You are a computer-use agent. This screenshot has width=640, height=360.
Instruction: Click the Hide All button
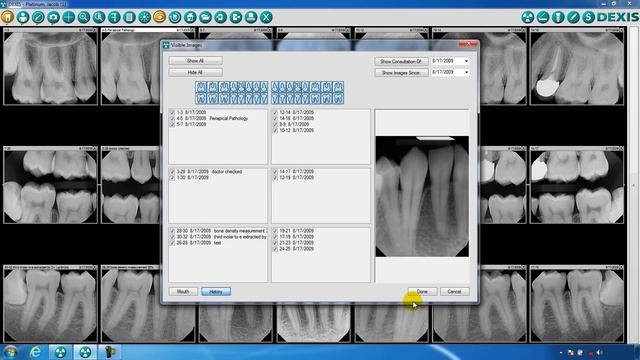[x=196, y=72]
